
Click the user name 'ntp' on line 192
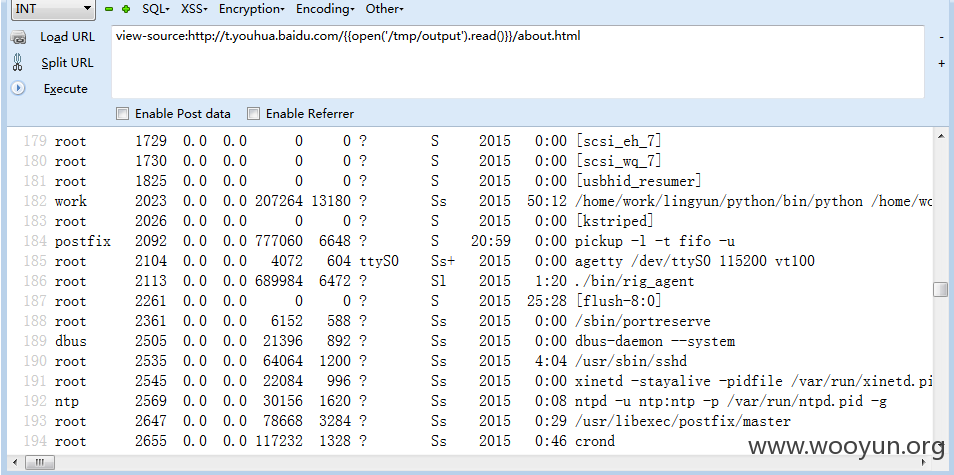[67, 402]
